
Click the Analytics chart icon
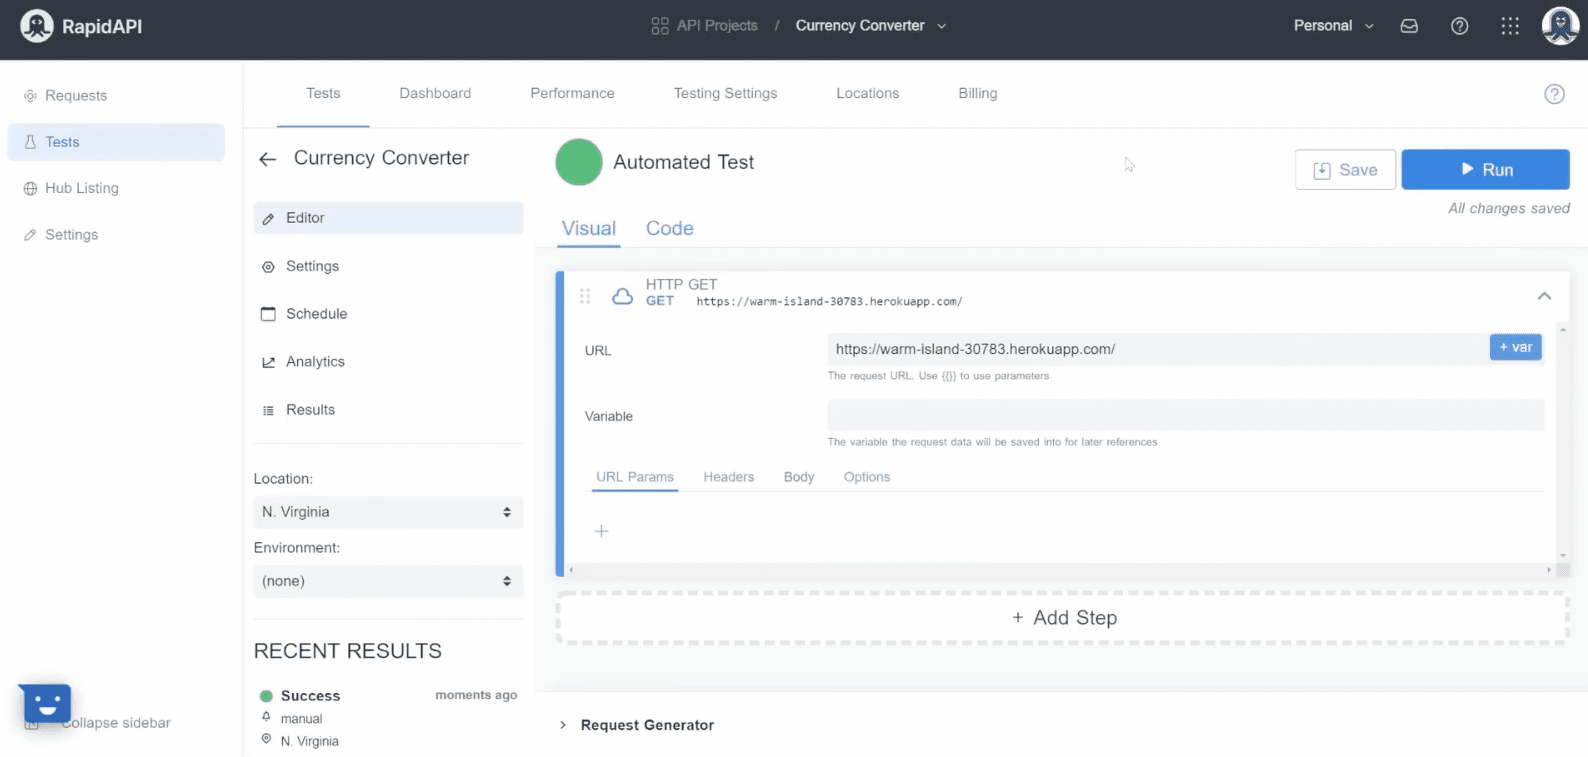point(268,362)
